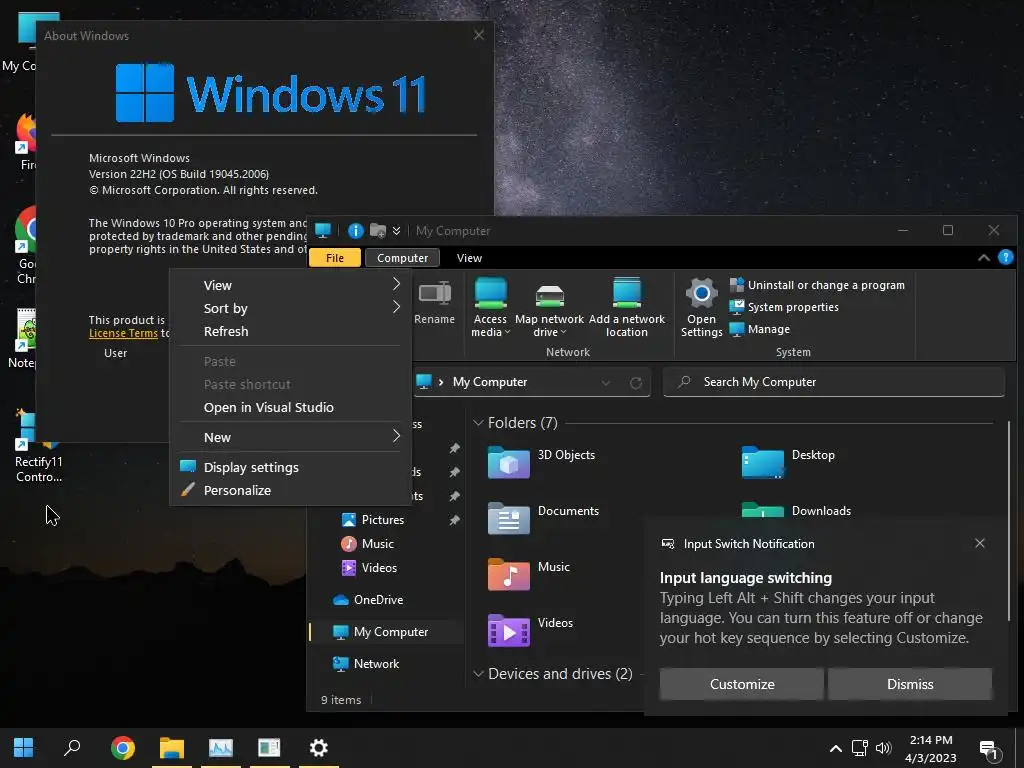Click the License Terms link
Viewport: 1024px width, 768px height.
tap(123, 333)
